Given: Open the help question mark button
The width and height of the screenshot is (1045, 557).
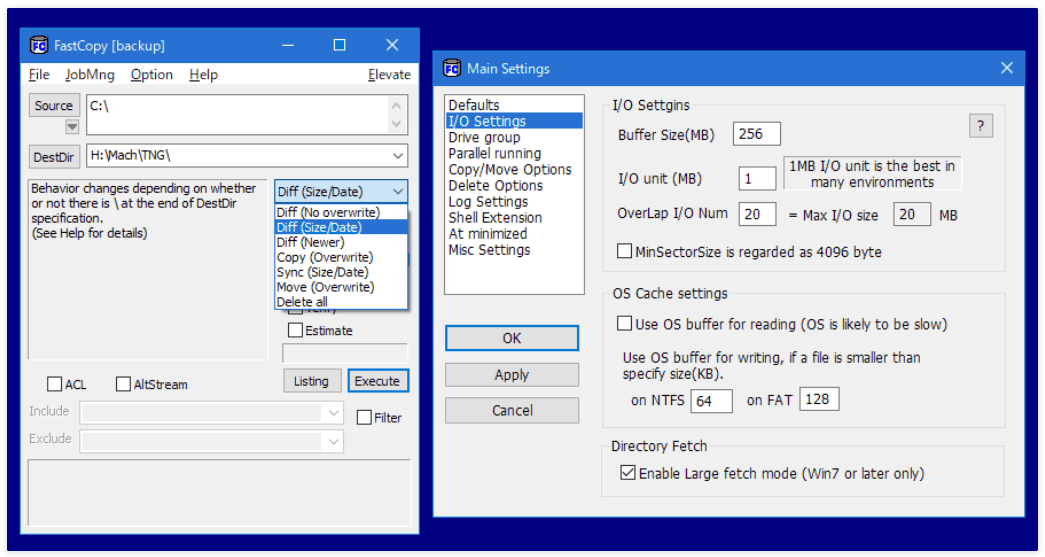Looking at the screenshot, I should (x=981, y=126).
